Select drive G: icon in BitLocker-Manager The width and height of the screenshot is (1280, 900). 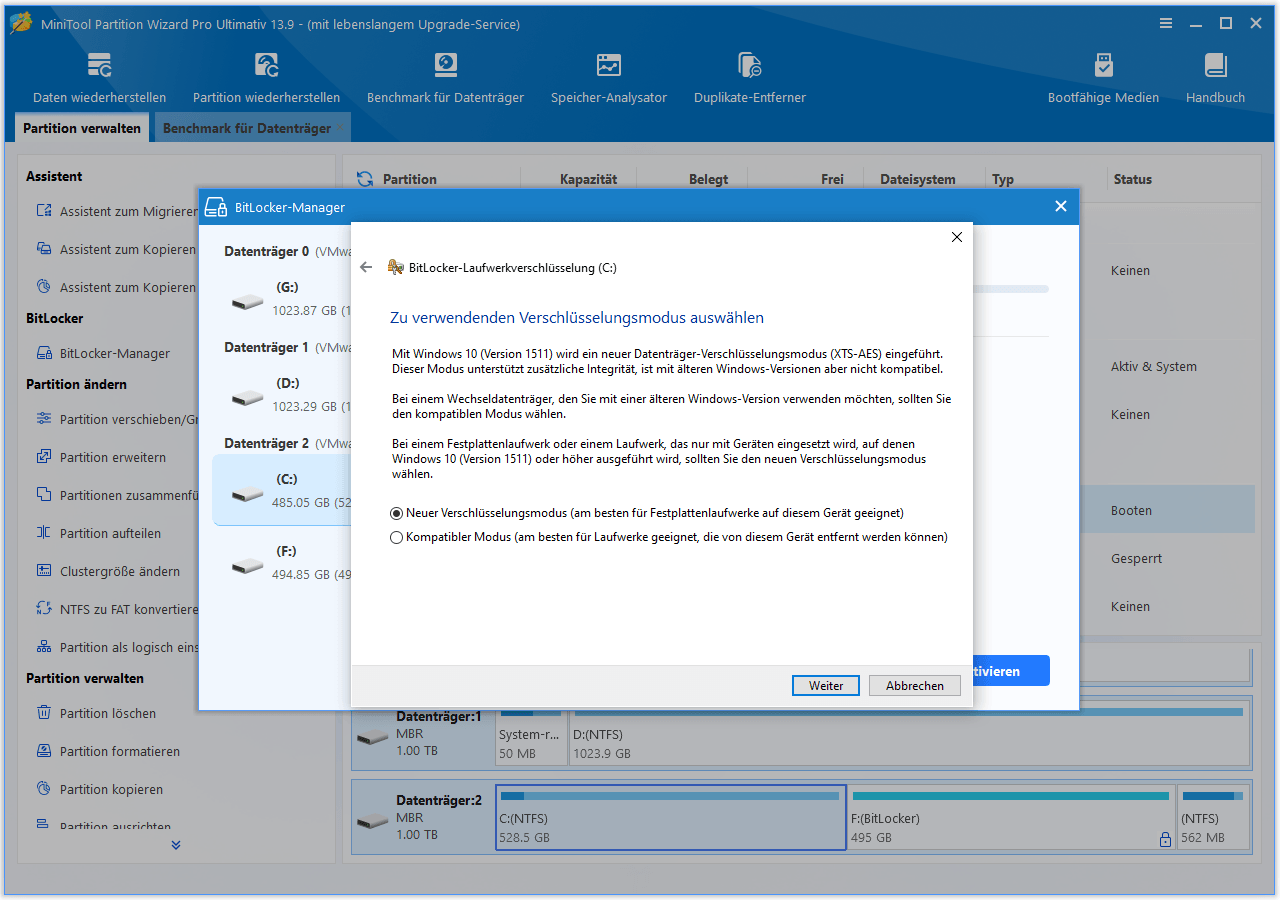tap(247, 300)
